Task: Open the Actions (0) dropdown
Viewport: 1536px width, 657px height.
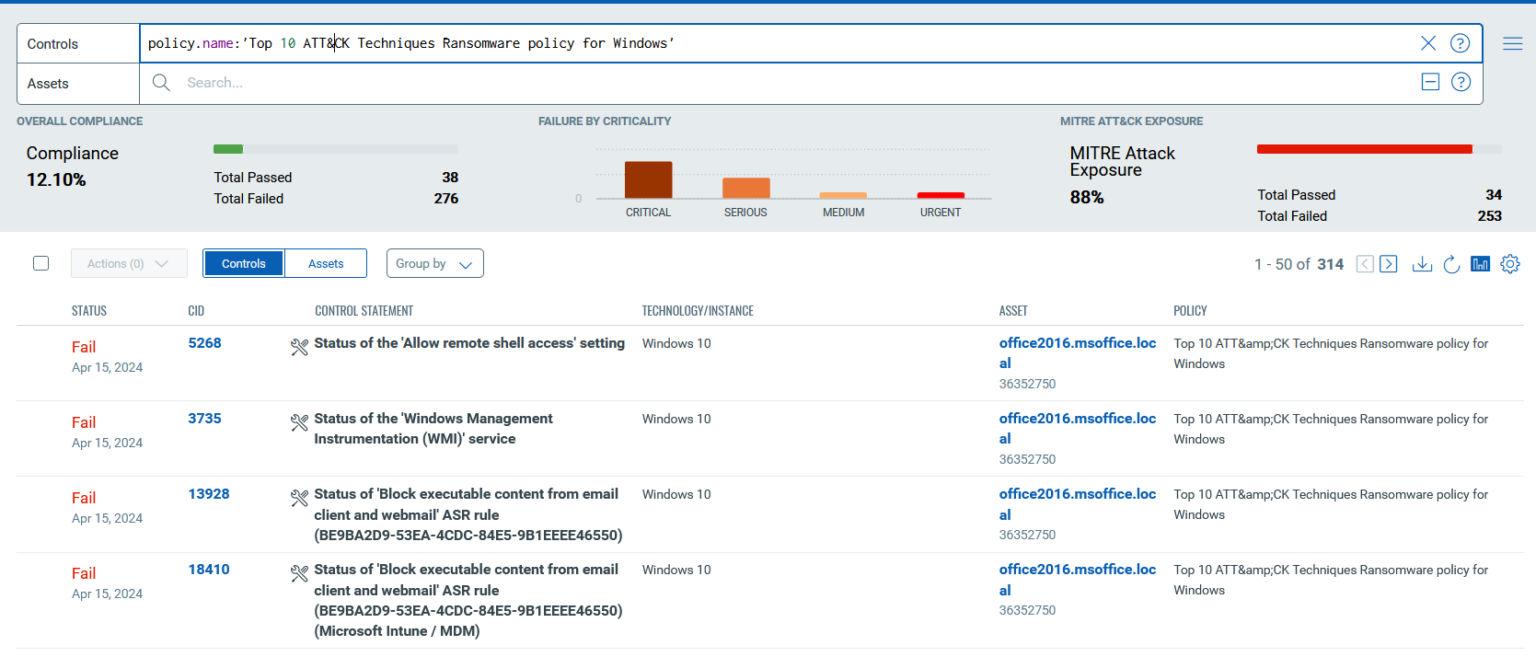Action: coord(128,264)
